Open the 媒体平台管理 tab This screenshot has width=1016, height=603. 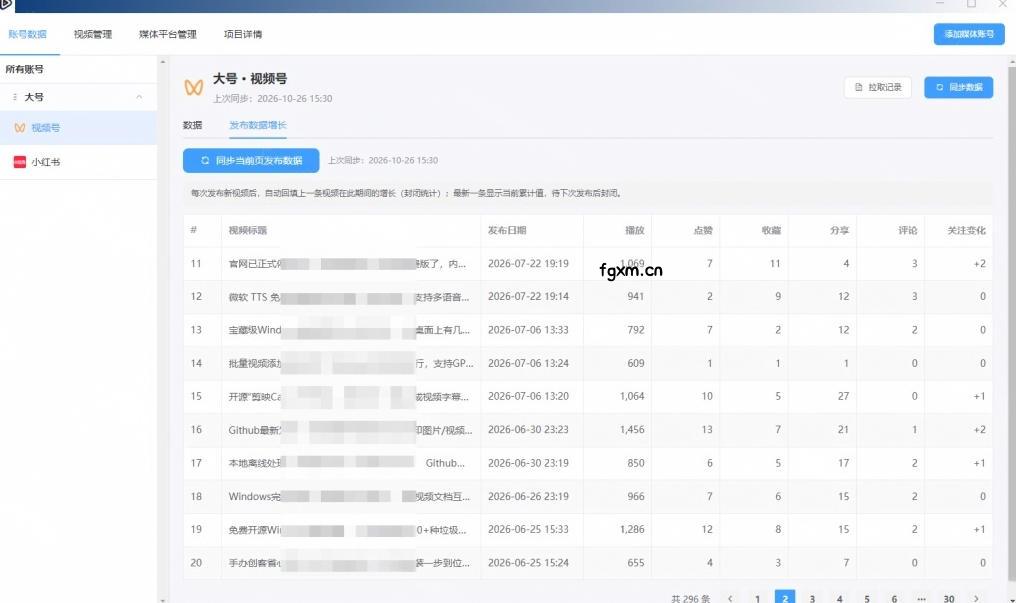tap(167, 34)
